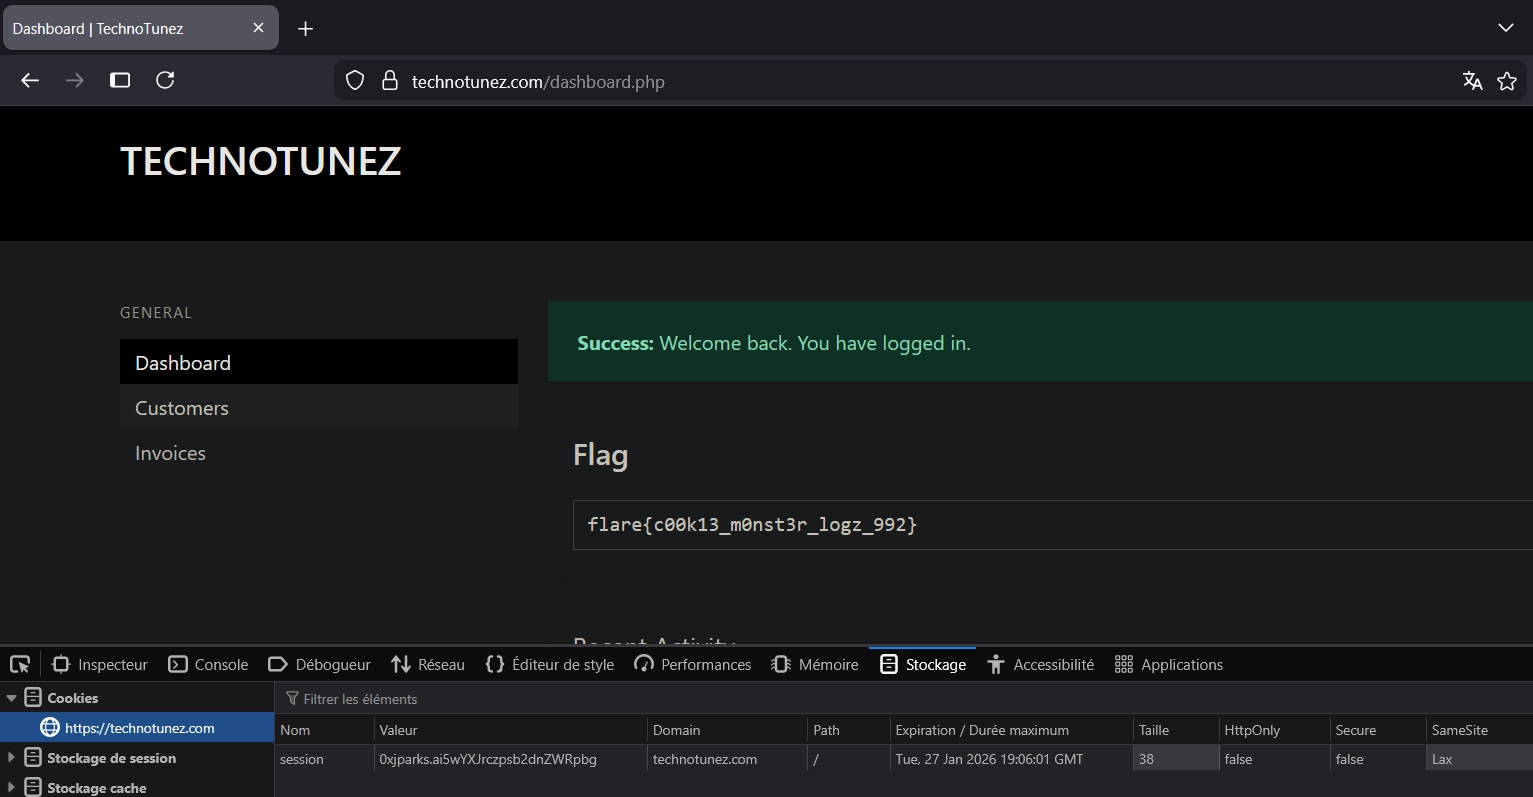The width and height of the screenshot is (1533, 797).
Task: Bookmark this page with star icon
Action: point(1507,81)
